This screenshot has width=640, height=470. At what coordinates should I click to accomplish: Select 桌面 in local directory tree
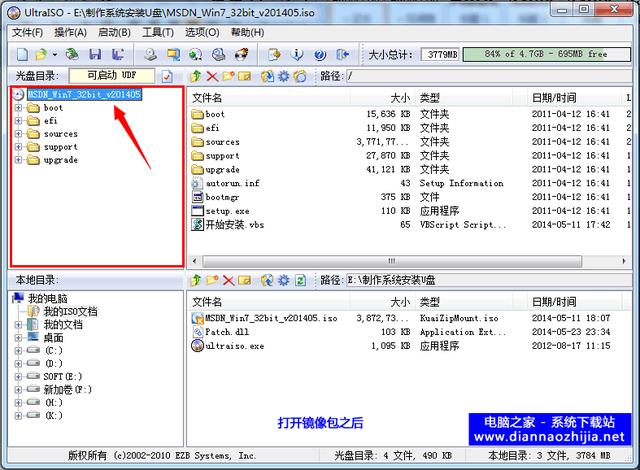pos(53,338)
